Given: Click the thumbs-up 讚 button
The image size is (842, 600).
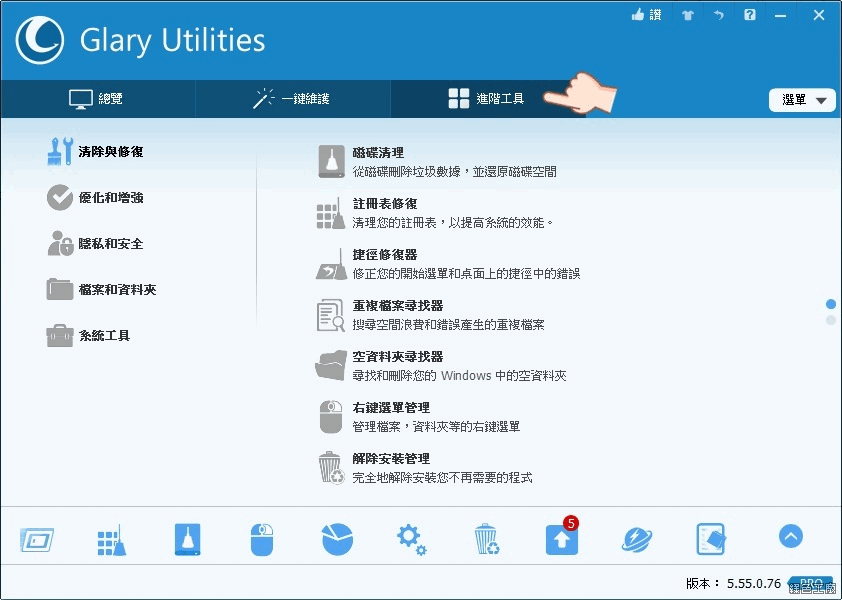Looking at the screenshot, I should coord(647,15).
